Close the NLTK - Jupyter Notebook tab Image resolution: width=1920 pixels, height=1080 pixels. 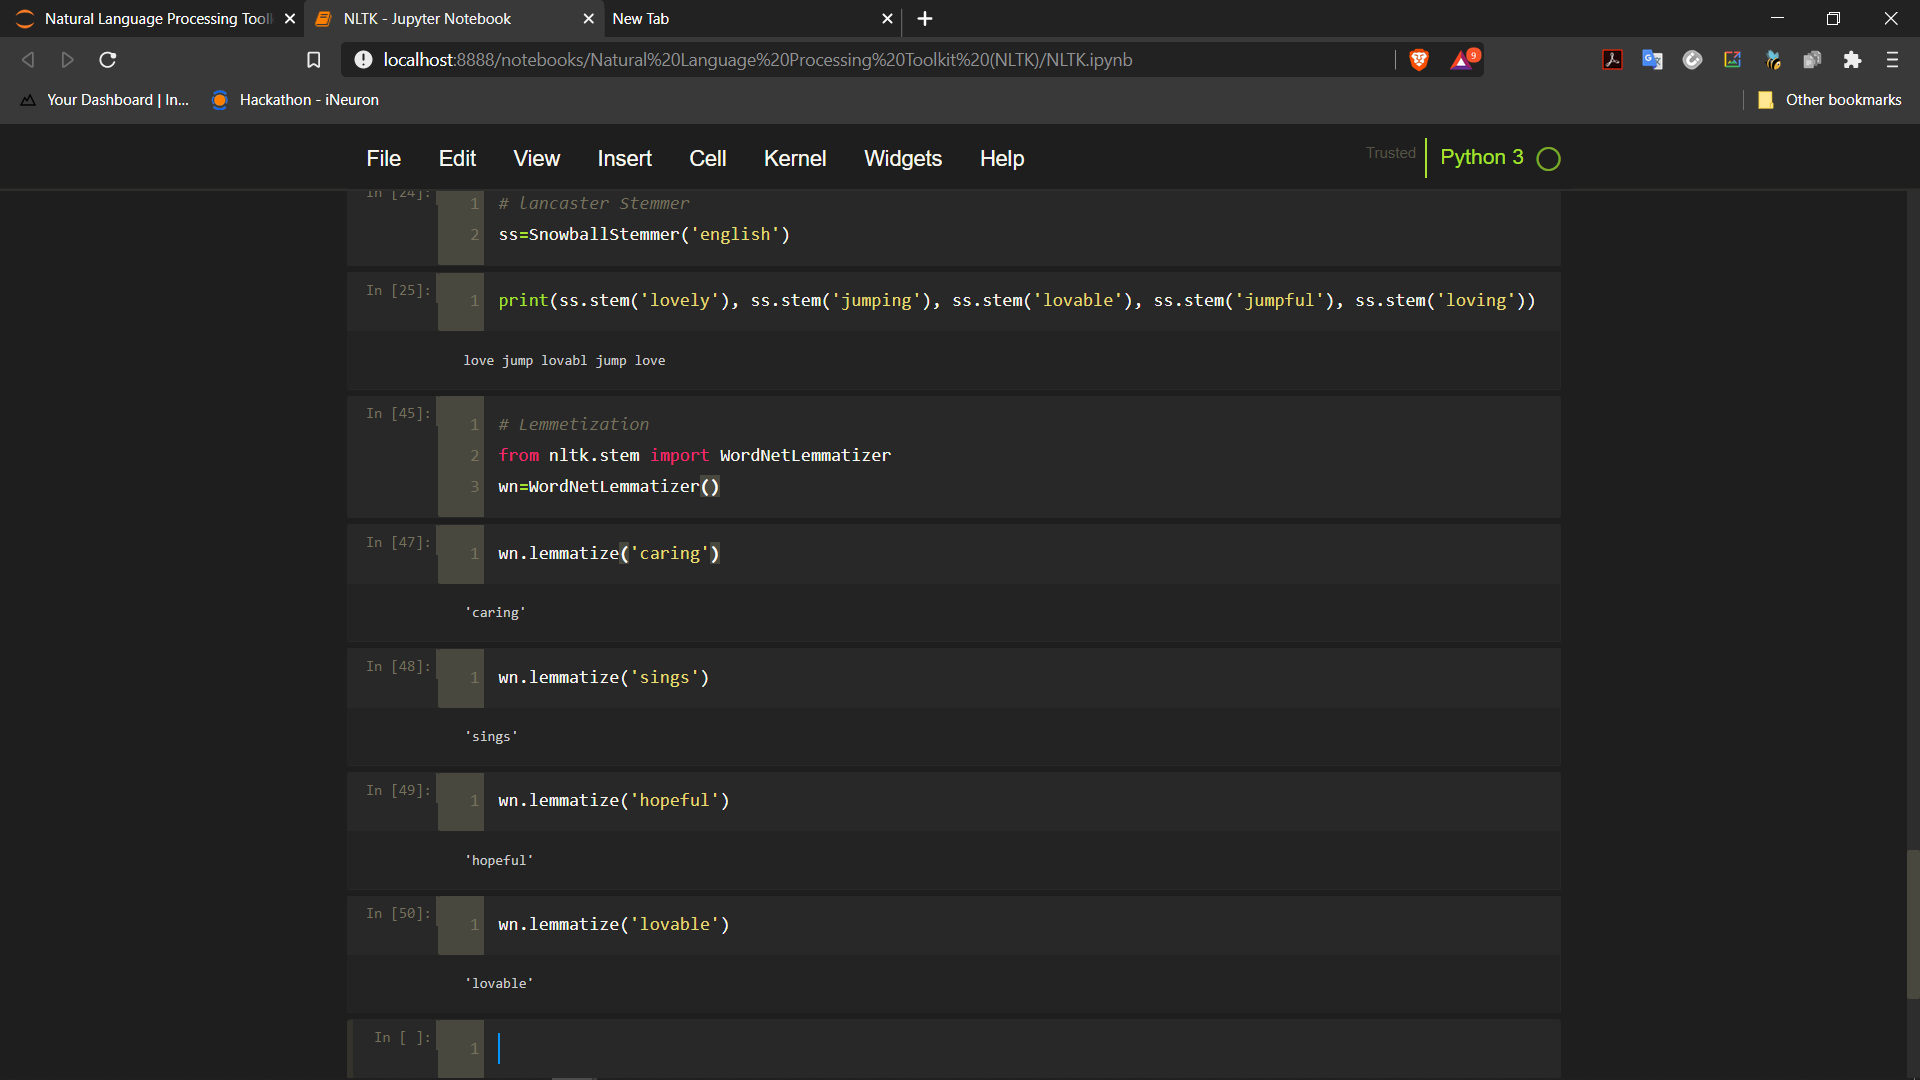pos(588,19)
